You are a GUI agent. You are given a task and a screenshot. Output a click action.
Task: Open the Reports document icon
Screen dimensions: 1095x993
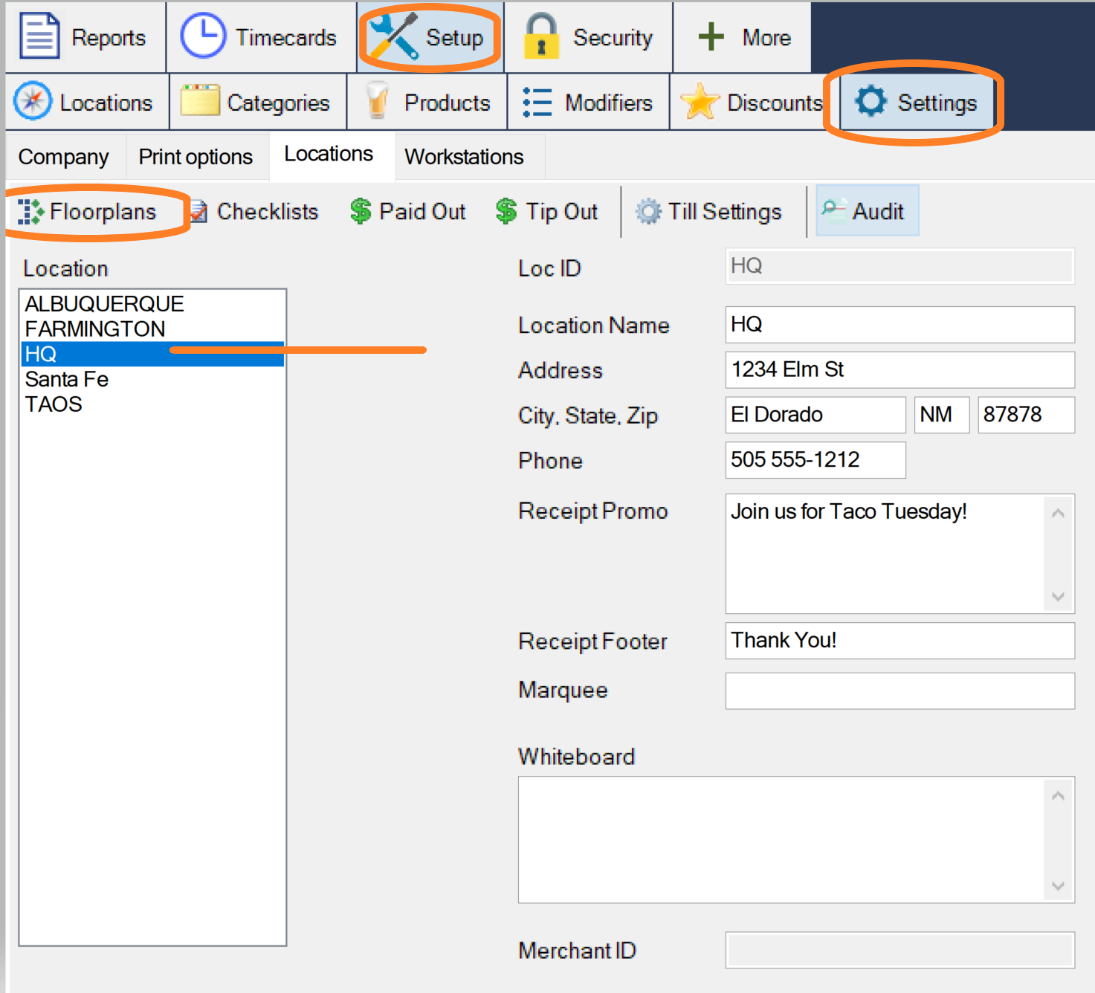click(x=39, y=36)
